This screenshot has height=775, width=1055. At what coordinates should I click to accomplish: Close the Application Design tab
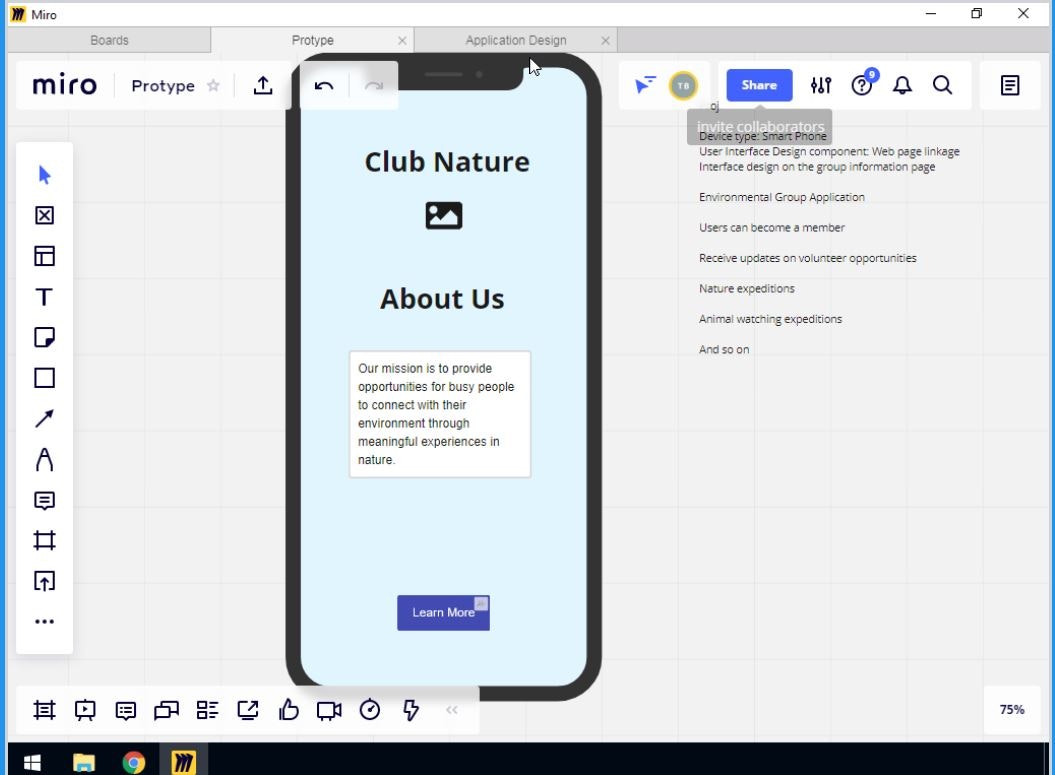[606, 40]
